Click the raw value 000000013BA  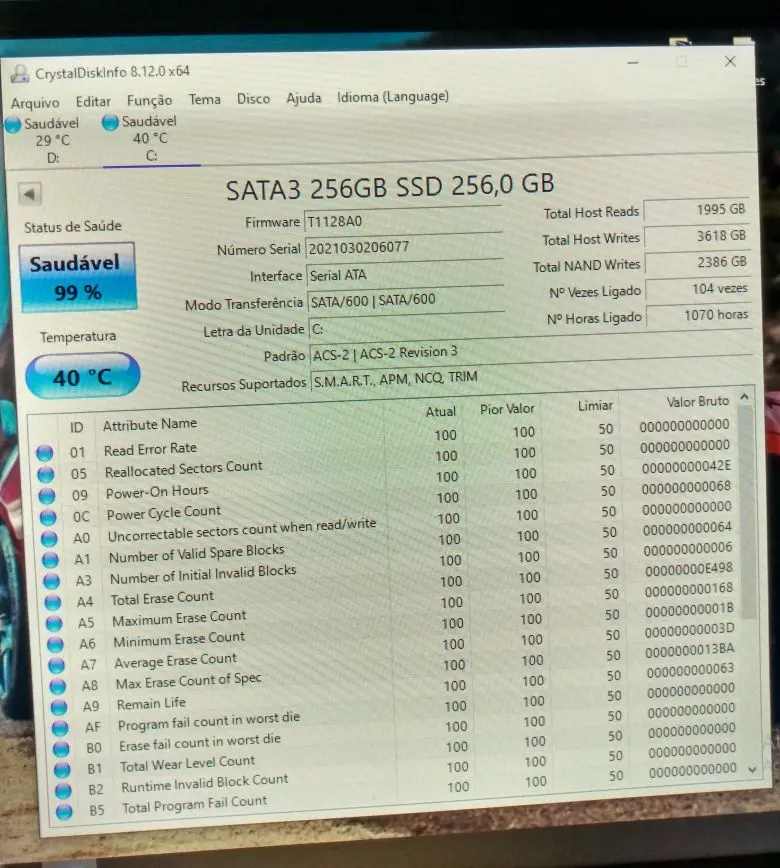coord(690,651)
